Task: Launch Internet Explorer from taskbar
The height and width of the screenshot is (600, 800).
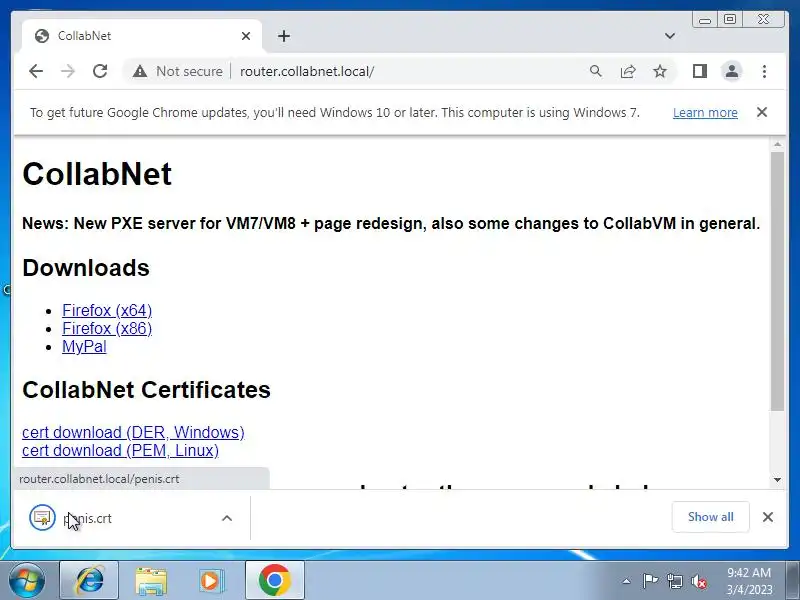Action: click(x=89, y=580)
